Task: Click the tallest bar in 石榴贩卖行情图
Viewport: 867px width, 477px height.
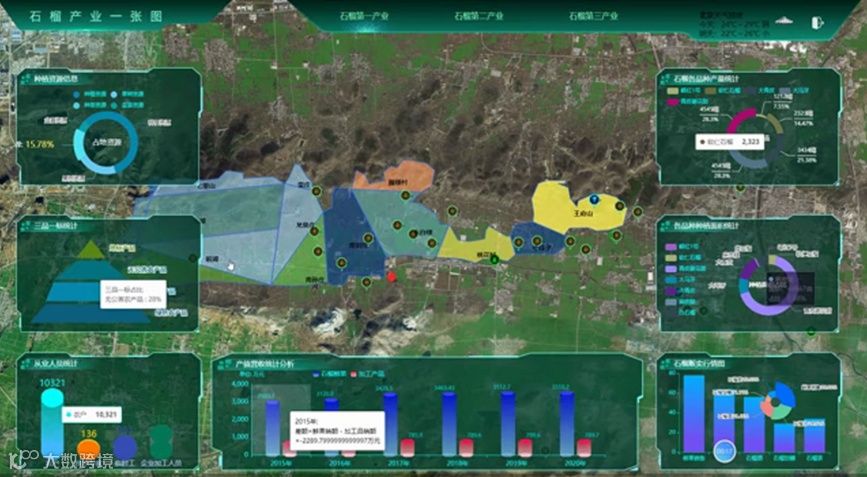Action: point(693,414)
